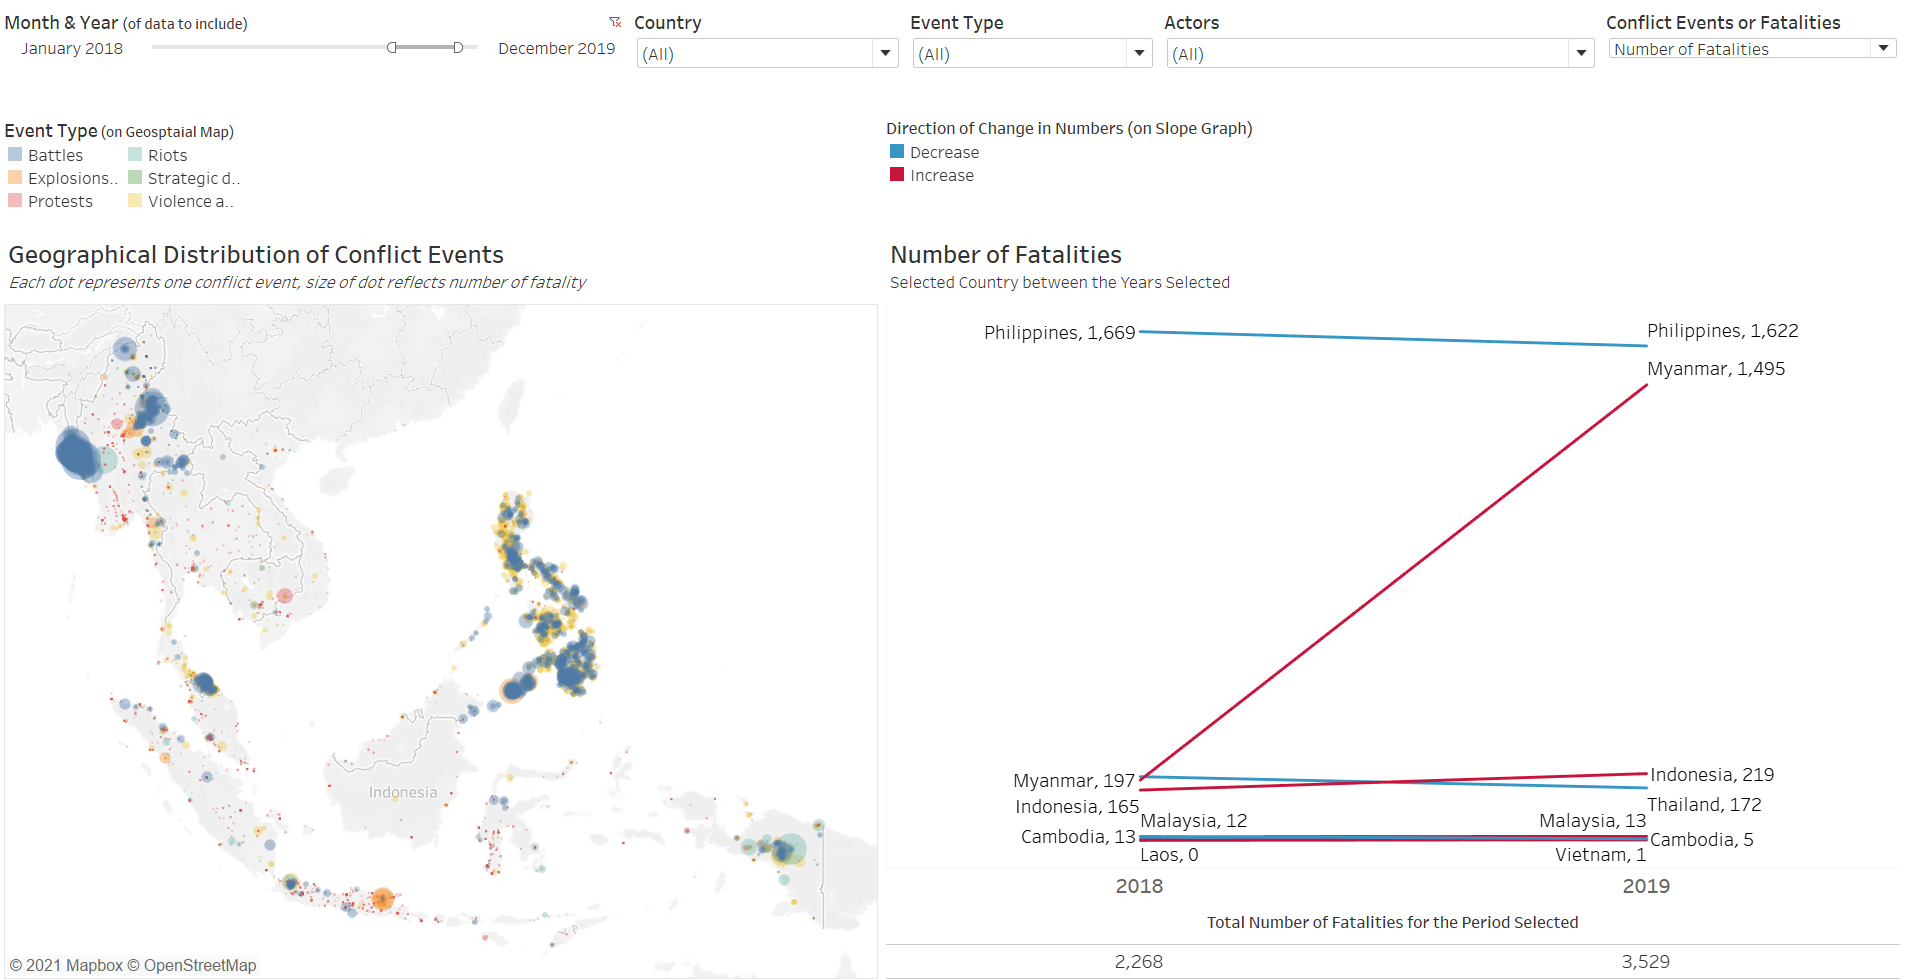
Task: Highlight the Protests legend entry
Action: click(60, 201)
